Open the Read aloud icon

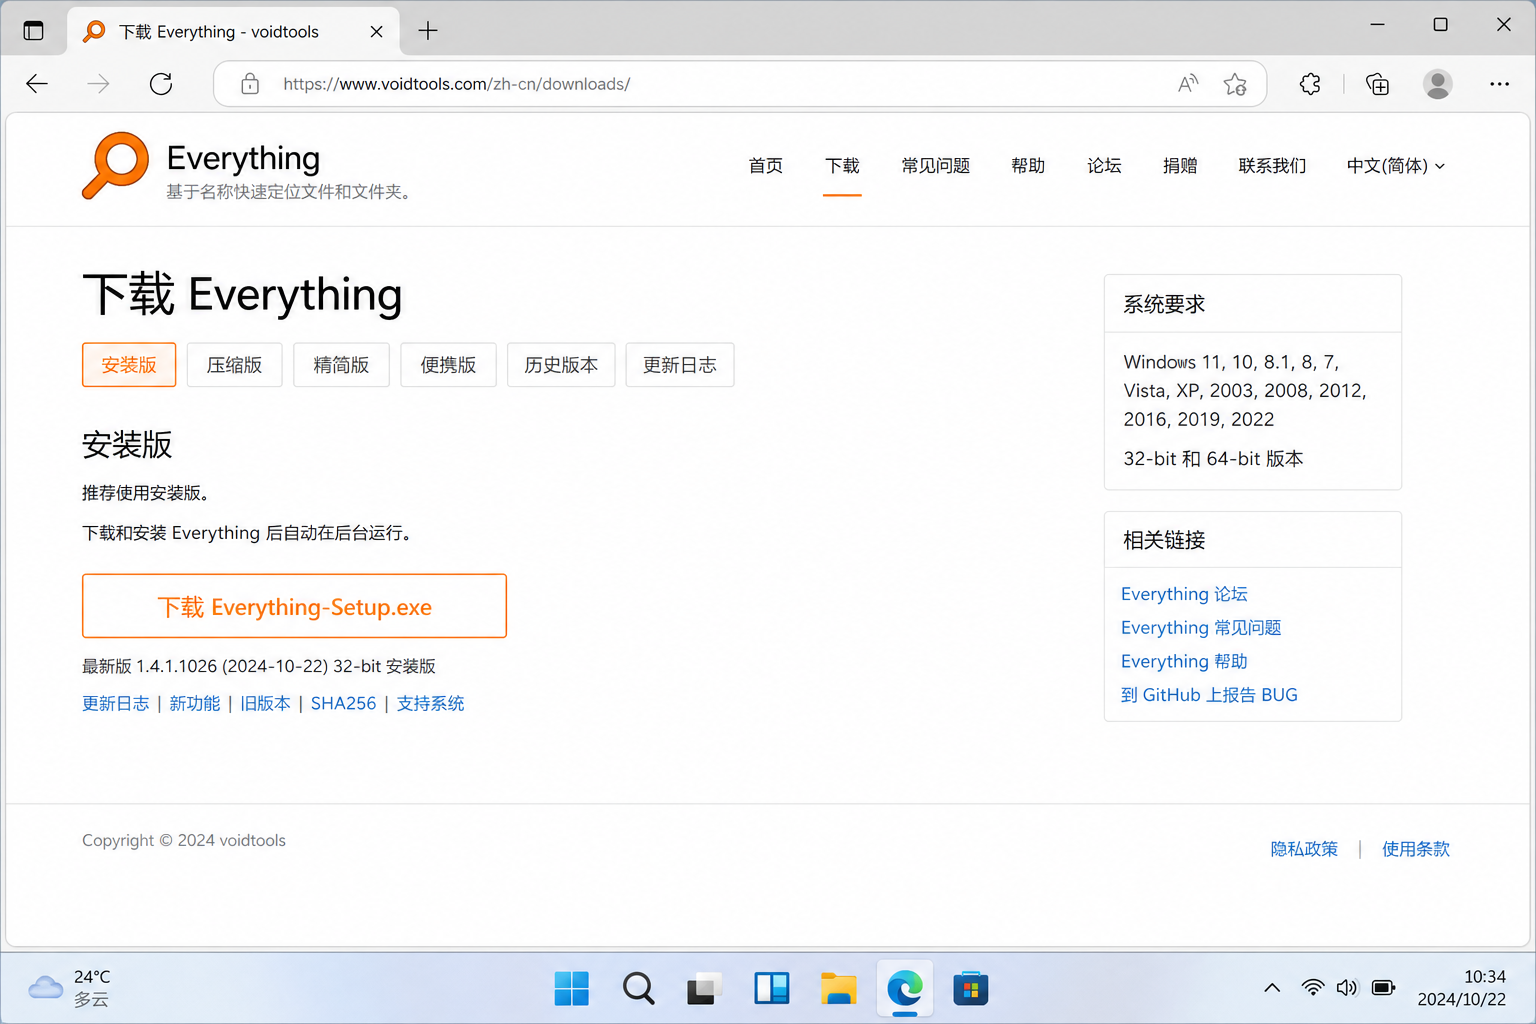click(1187, 84)
